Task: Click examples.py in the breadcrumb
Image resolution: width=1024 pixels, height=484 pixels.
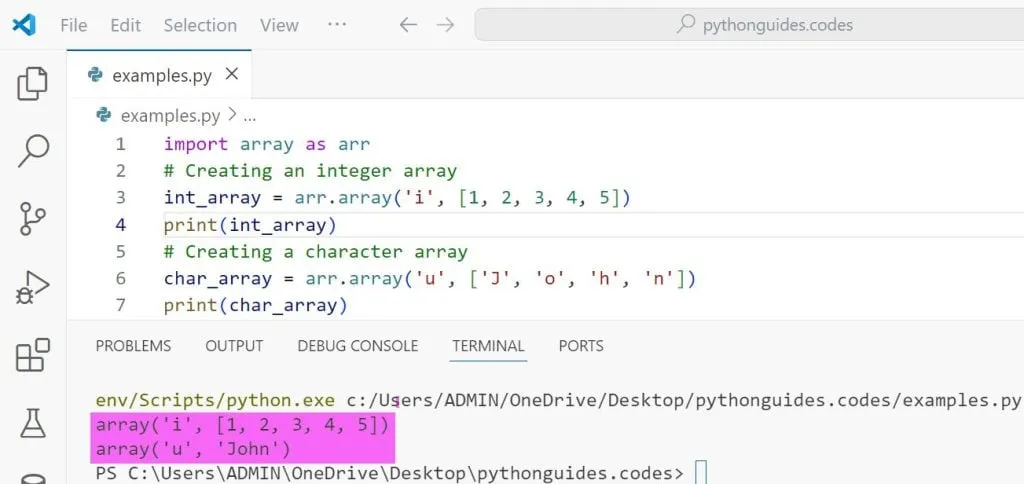Action: 169,116
